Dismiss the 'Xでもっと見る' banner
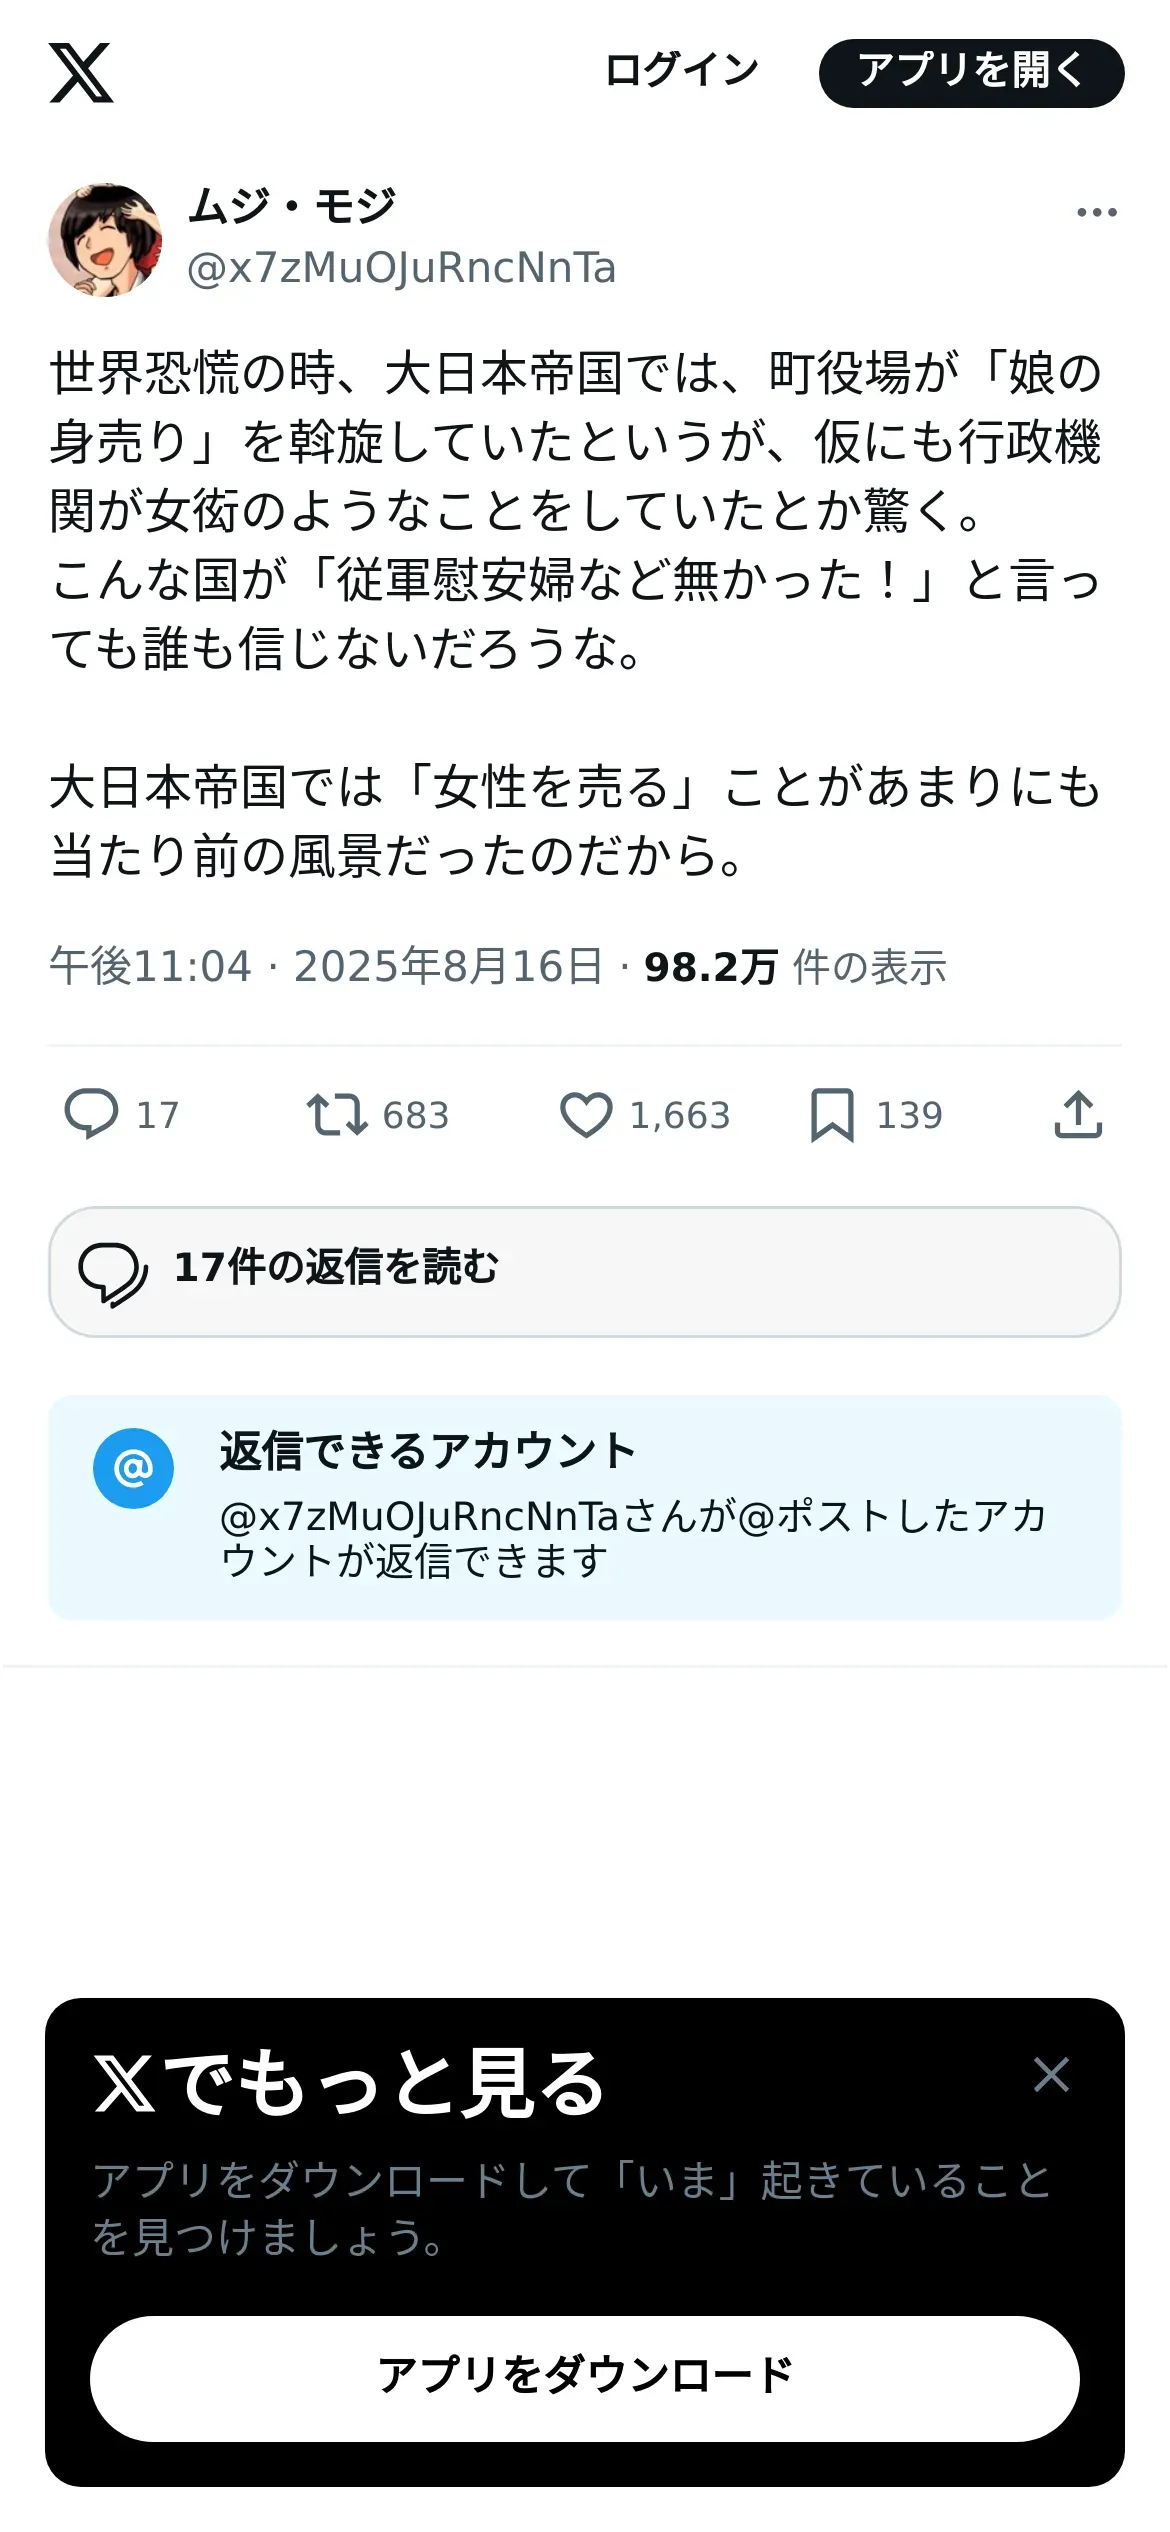 1051,2074
